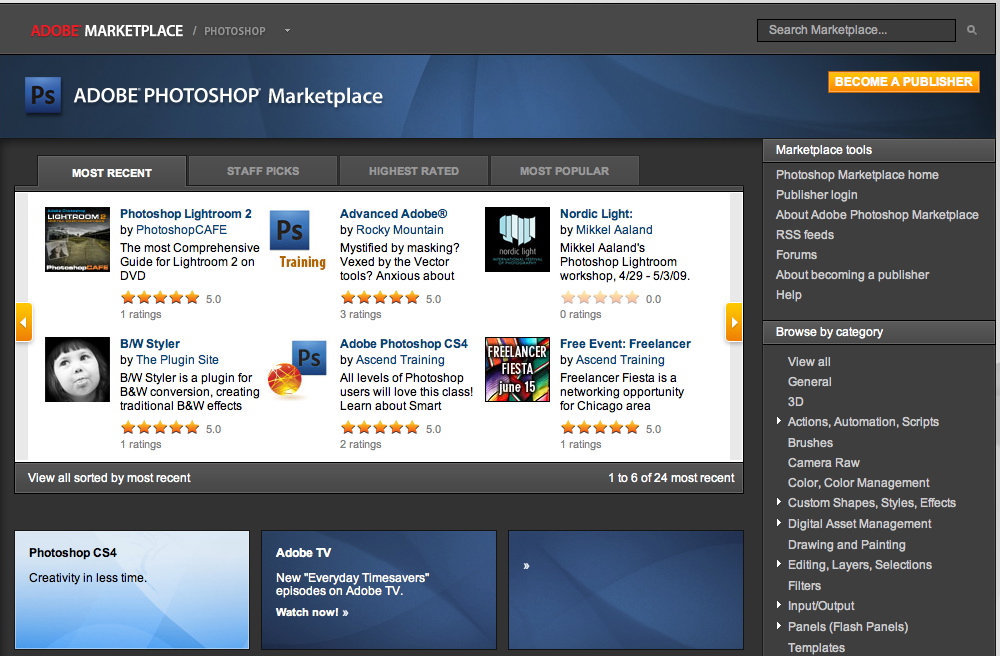Switch to the Most Recent tab

[112, 172]
